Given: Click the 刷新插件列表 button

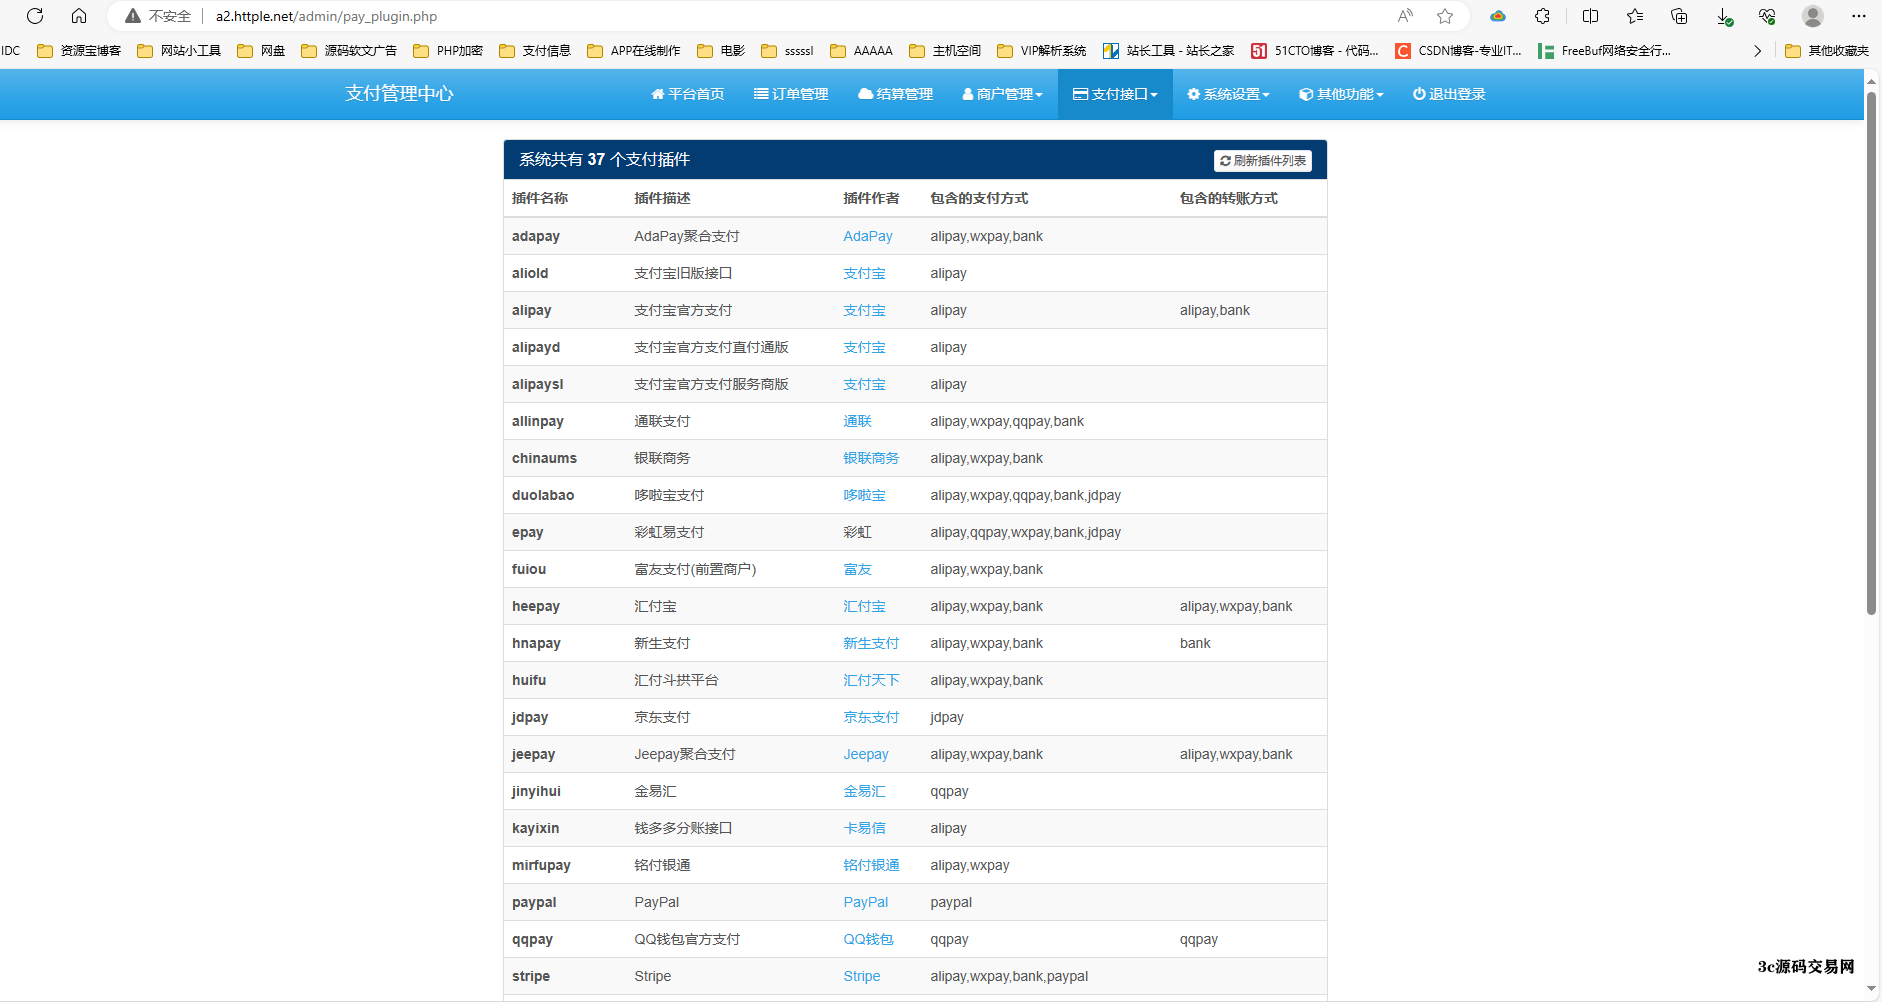Looking at the screenshot, I should [1263, 160].
